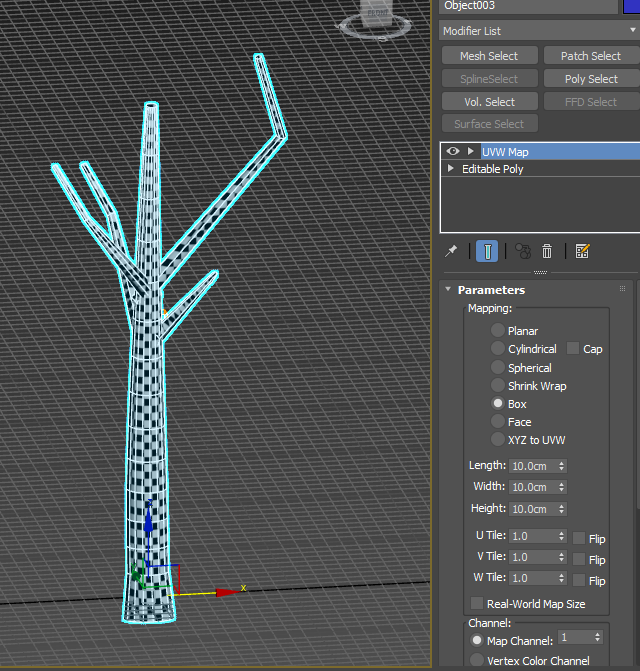Enable W Tile Flip checkbox

(x=579, y=580)
